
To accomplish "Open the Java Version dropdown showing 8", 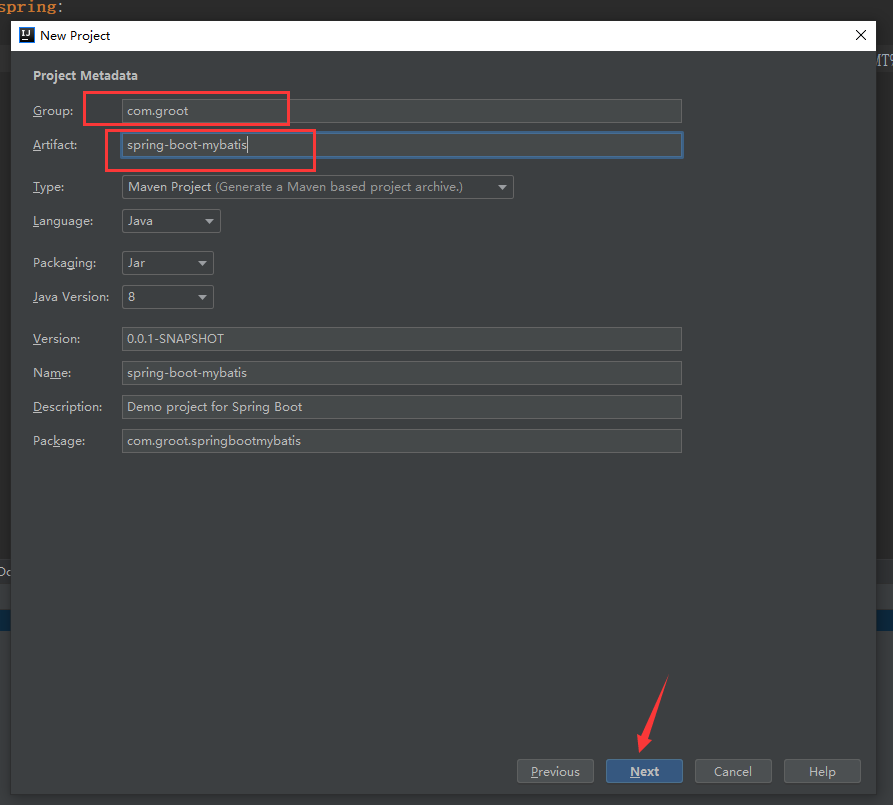I will point(167,297).
